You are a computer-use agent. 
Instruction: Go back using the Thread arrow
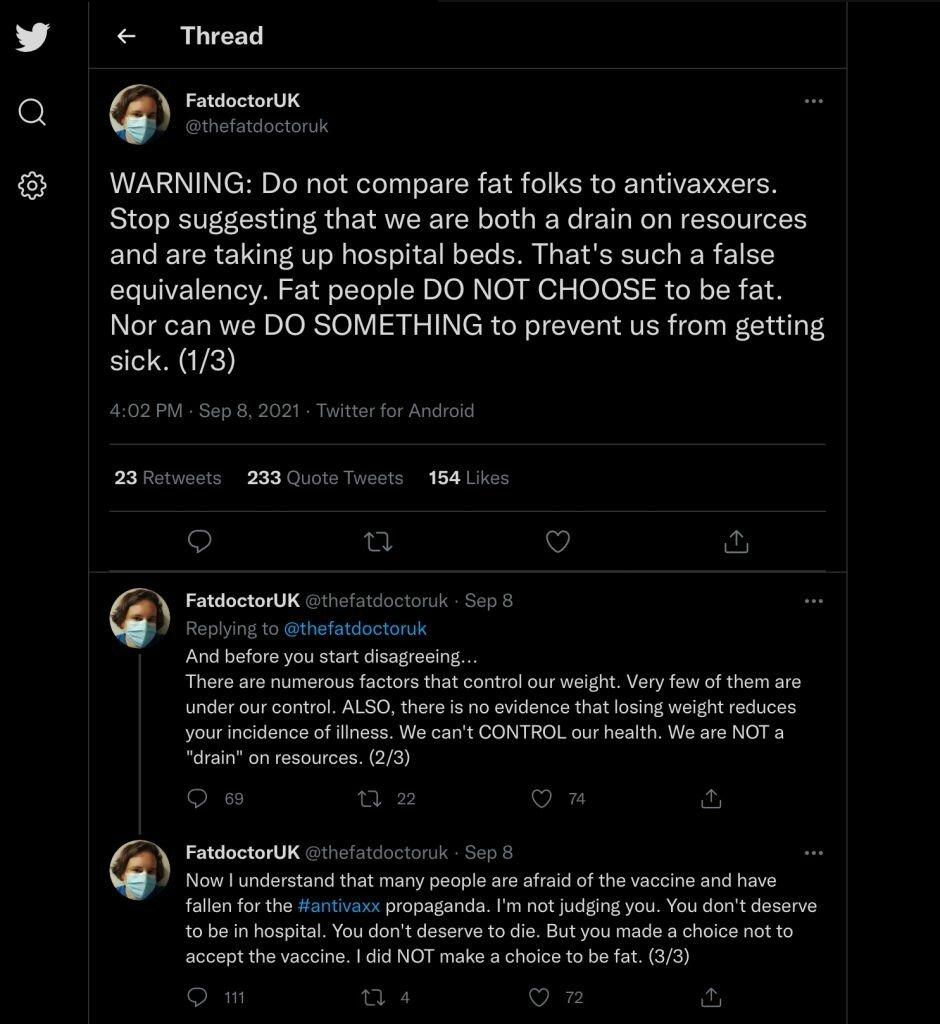[126, 37]
